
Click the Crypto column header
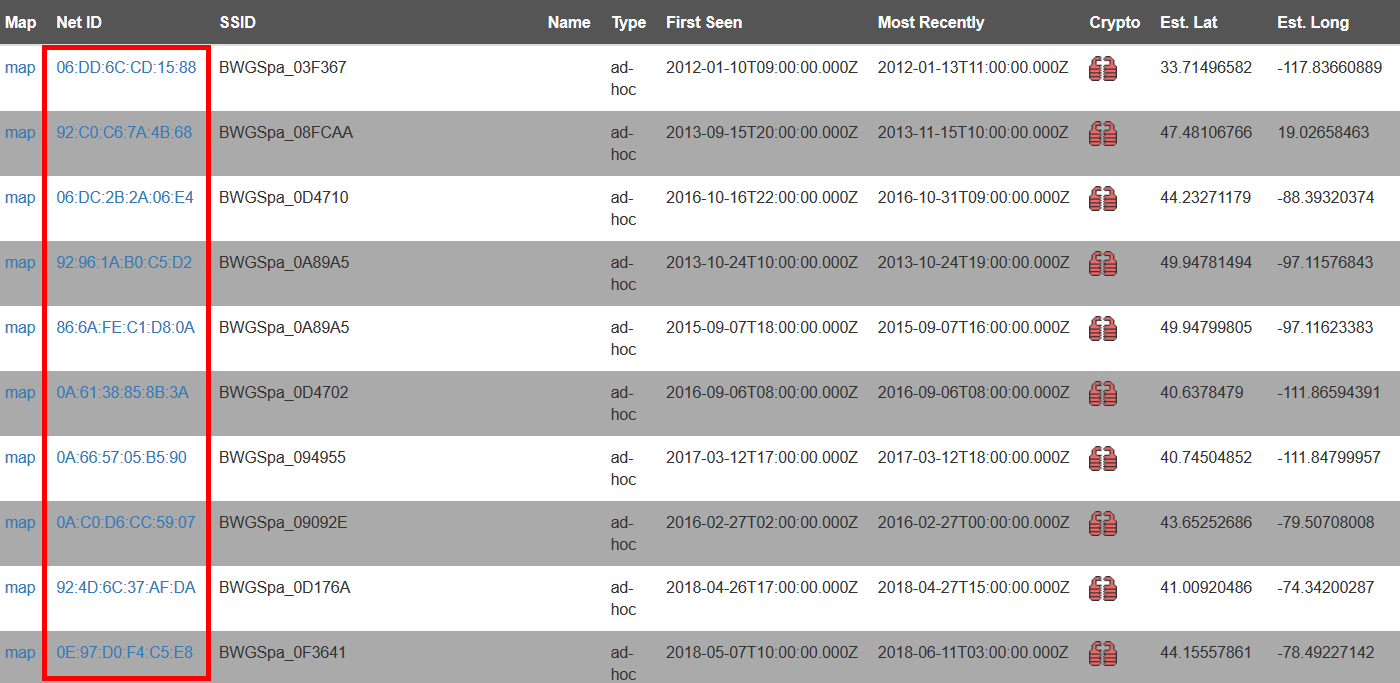click(1114, 22)
